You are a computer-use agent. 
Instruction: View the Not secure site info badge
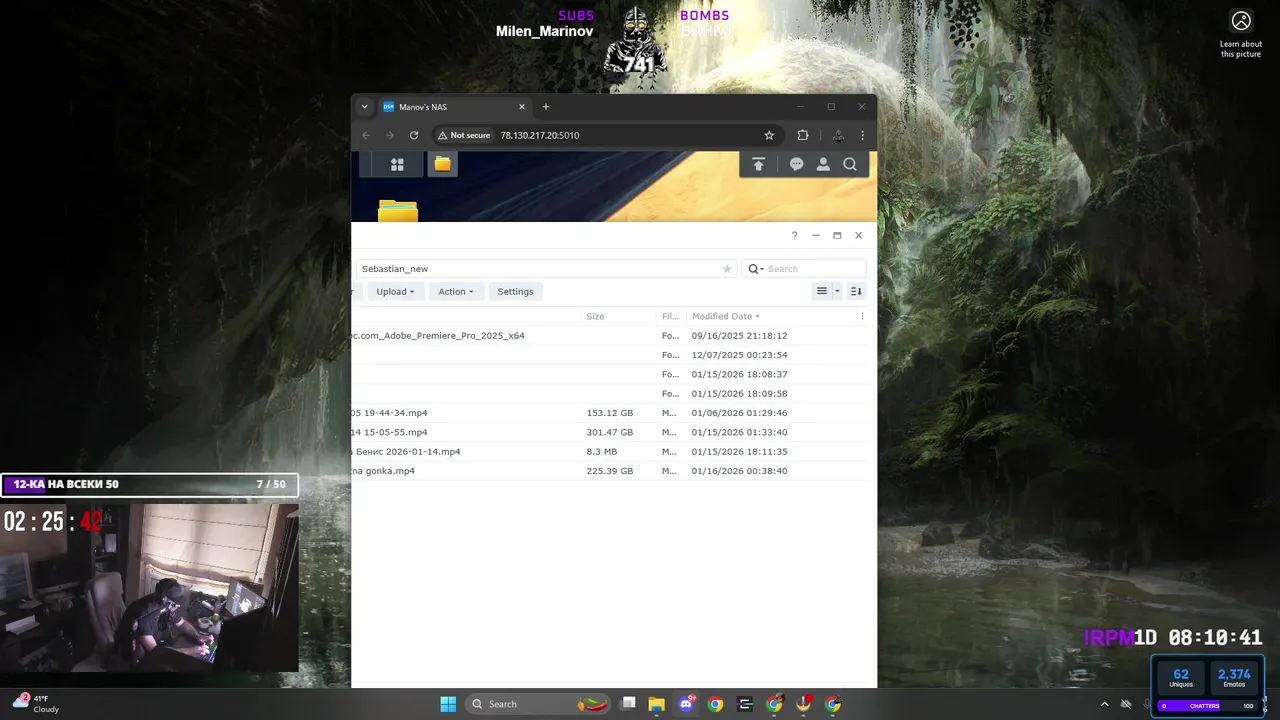point(464,135)
